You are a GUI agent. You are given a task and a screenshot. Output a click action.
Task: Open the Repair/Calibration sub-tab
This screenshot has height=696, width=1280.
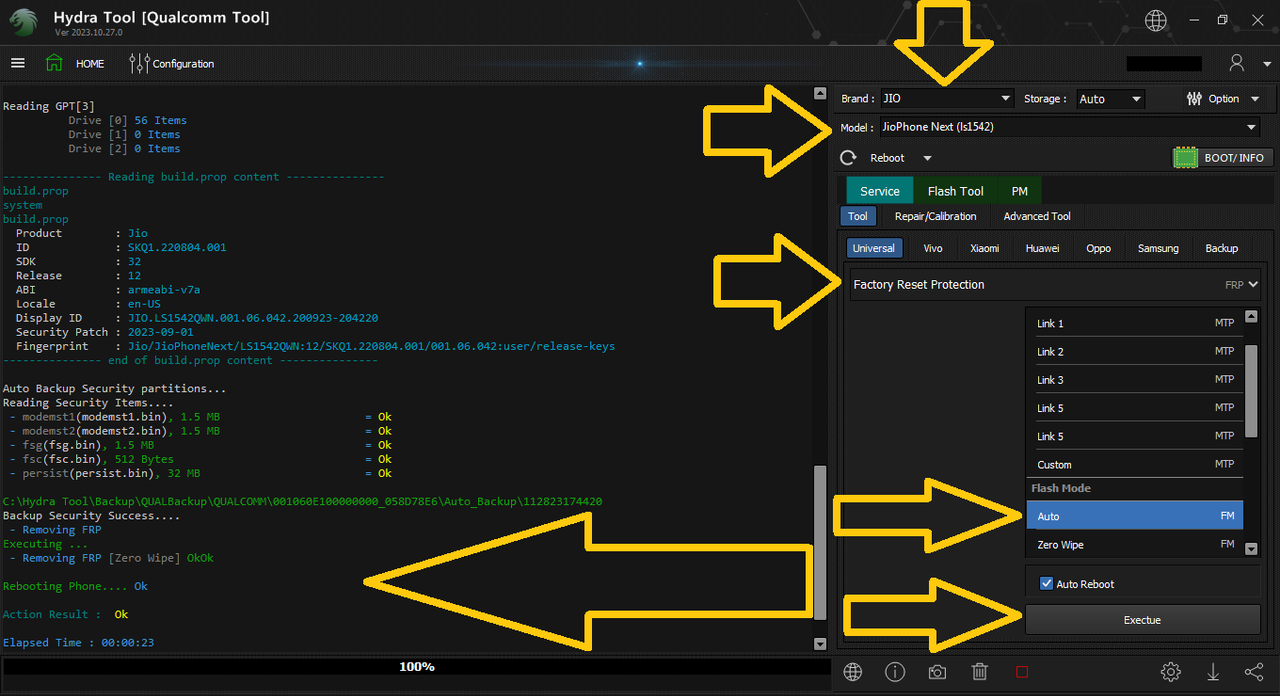[933, 216]
